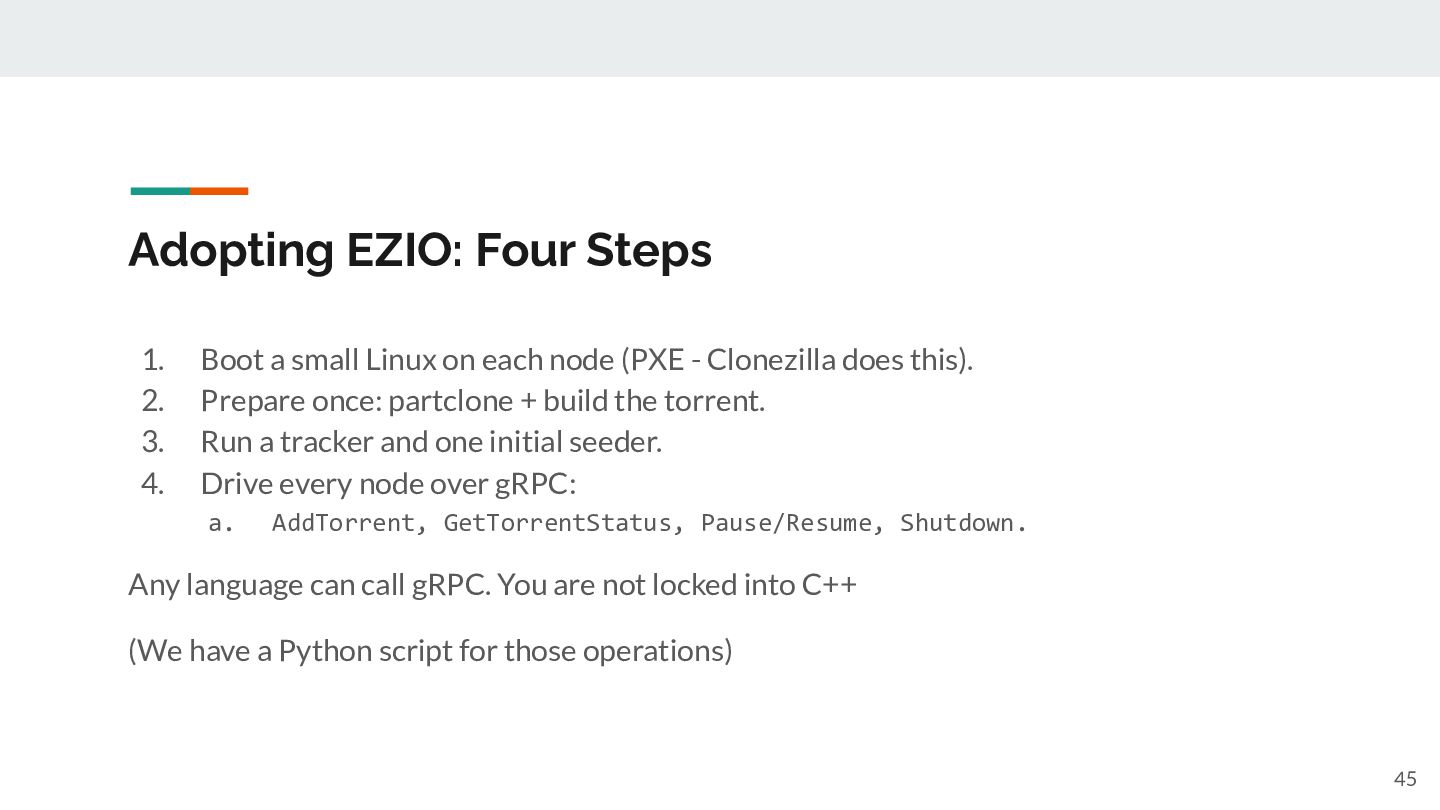The height and width of the screenshot is (810, 1440).
Task: Select the teal accent bar above the title
Action: tap(160, 191)
